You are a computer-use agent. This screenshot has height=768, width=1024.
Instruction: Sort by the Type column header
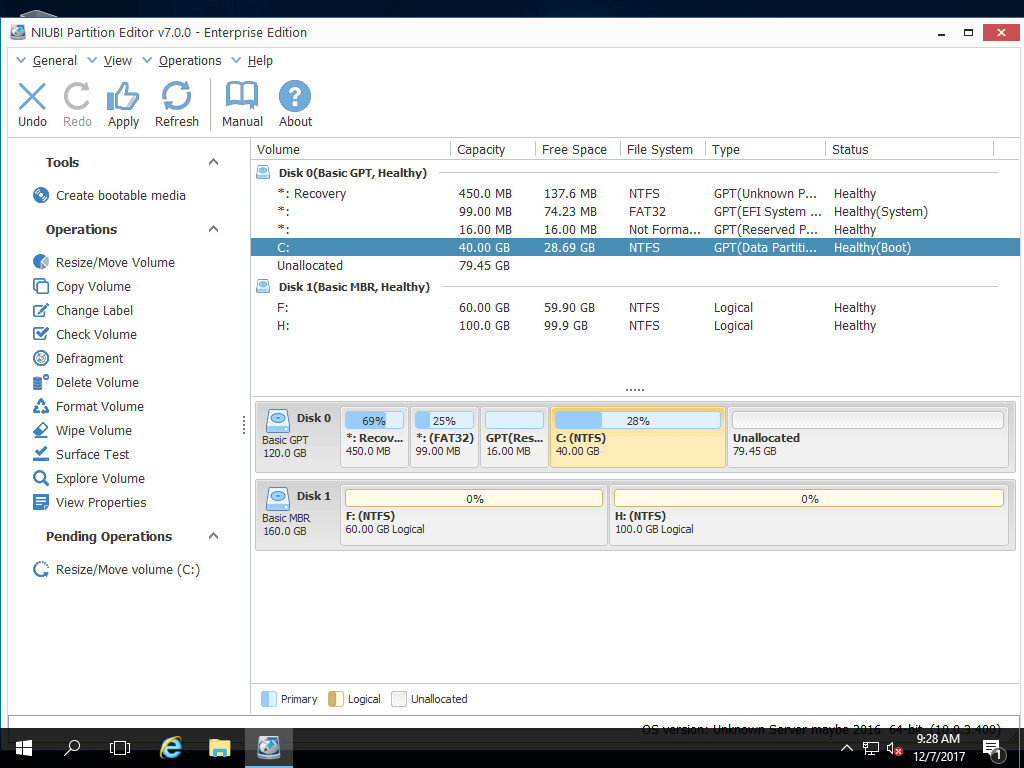pos(765,150)
